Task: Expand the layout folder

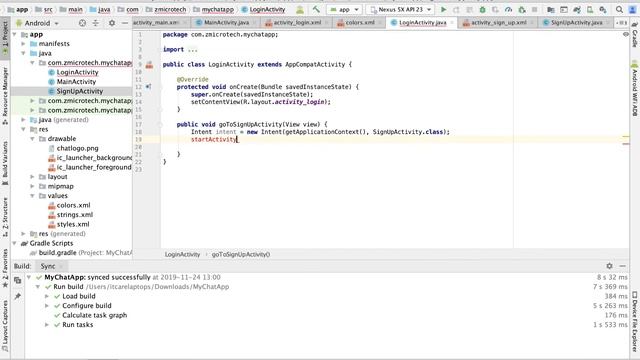Action: point(33,177)
